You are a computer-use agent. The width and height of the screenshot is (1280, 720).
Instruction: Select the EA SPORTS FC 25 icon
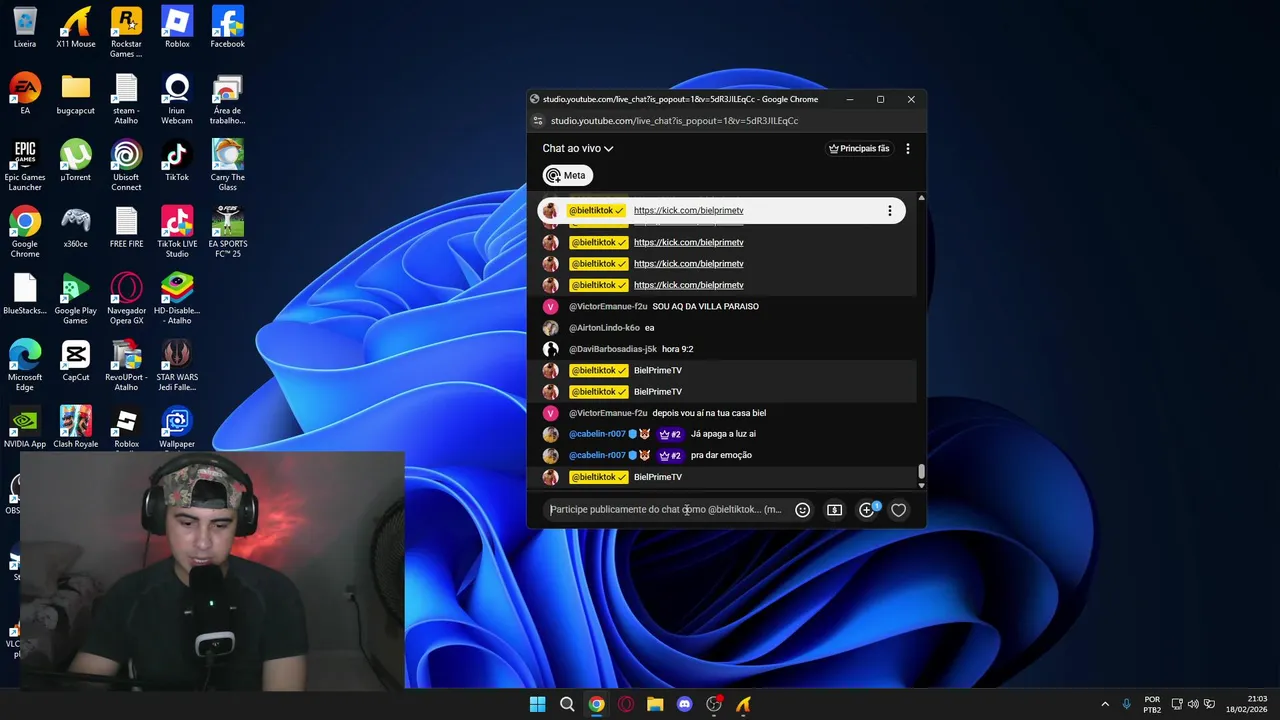(227, 232)
